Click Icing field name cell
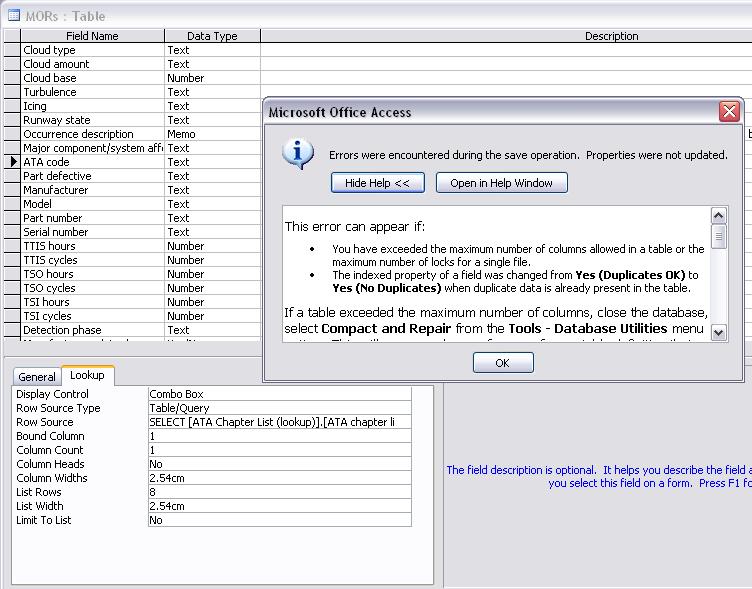Viewport: 752px width, 589px height. coord(93,106)
